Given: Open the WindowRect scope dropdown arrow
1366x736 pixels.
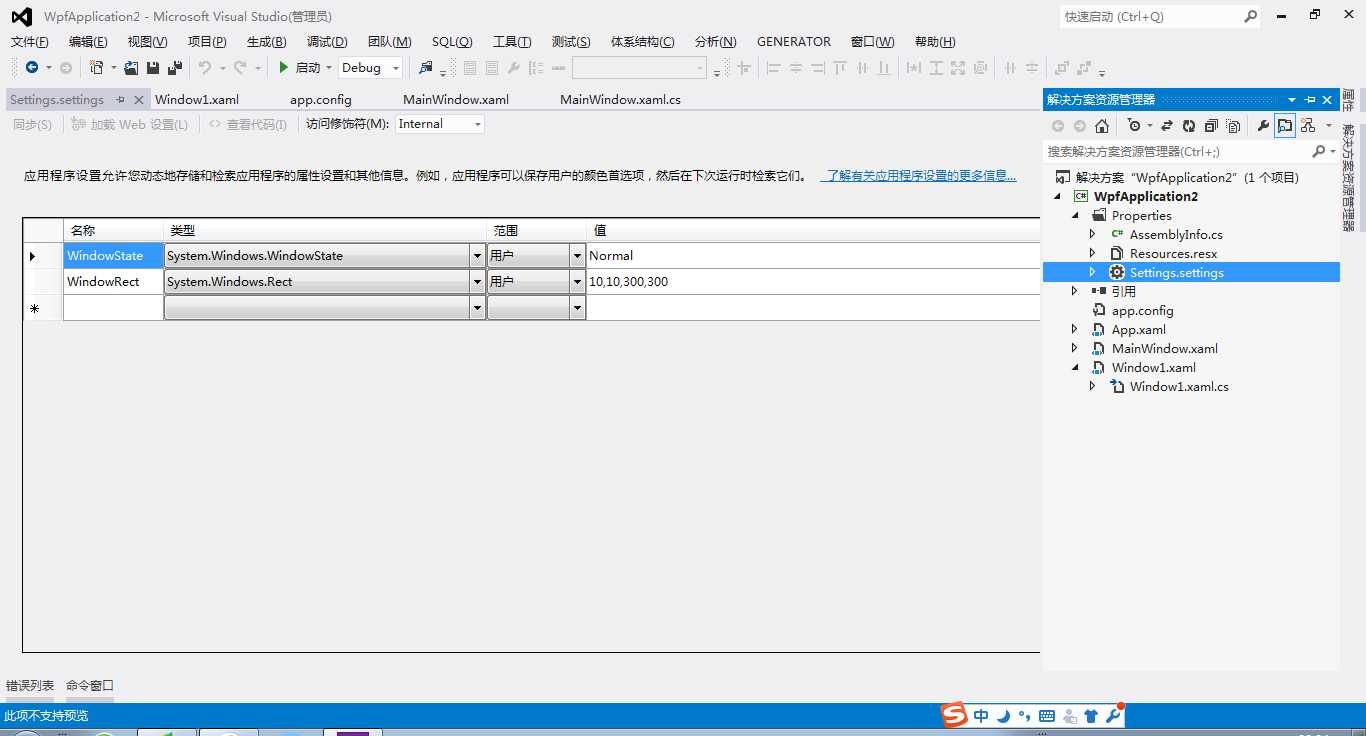Looking at the screenshot, I should tap(577, 282).
